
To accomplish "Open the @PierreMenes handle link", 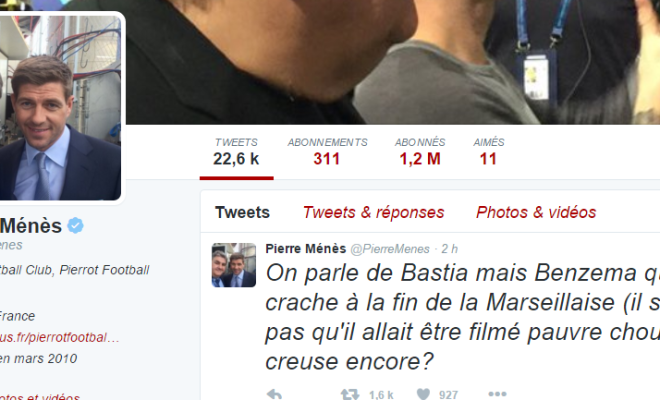I will pos(390,249).
